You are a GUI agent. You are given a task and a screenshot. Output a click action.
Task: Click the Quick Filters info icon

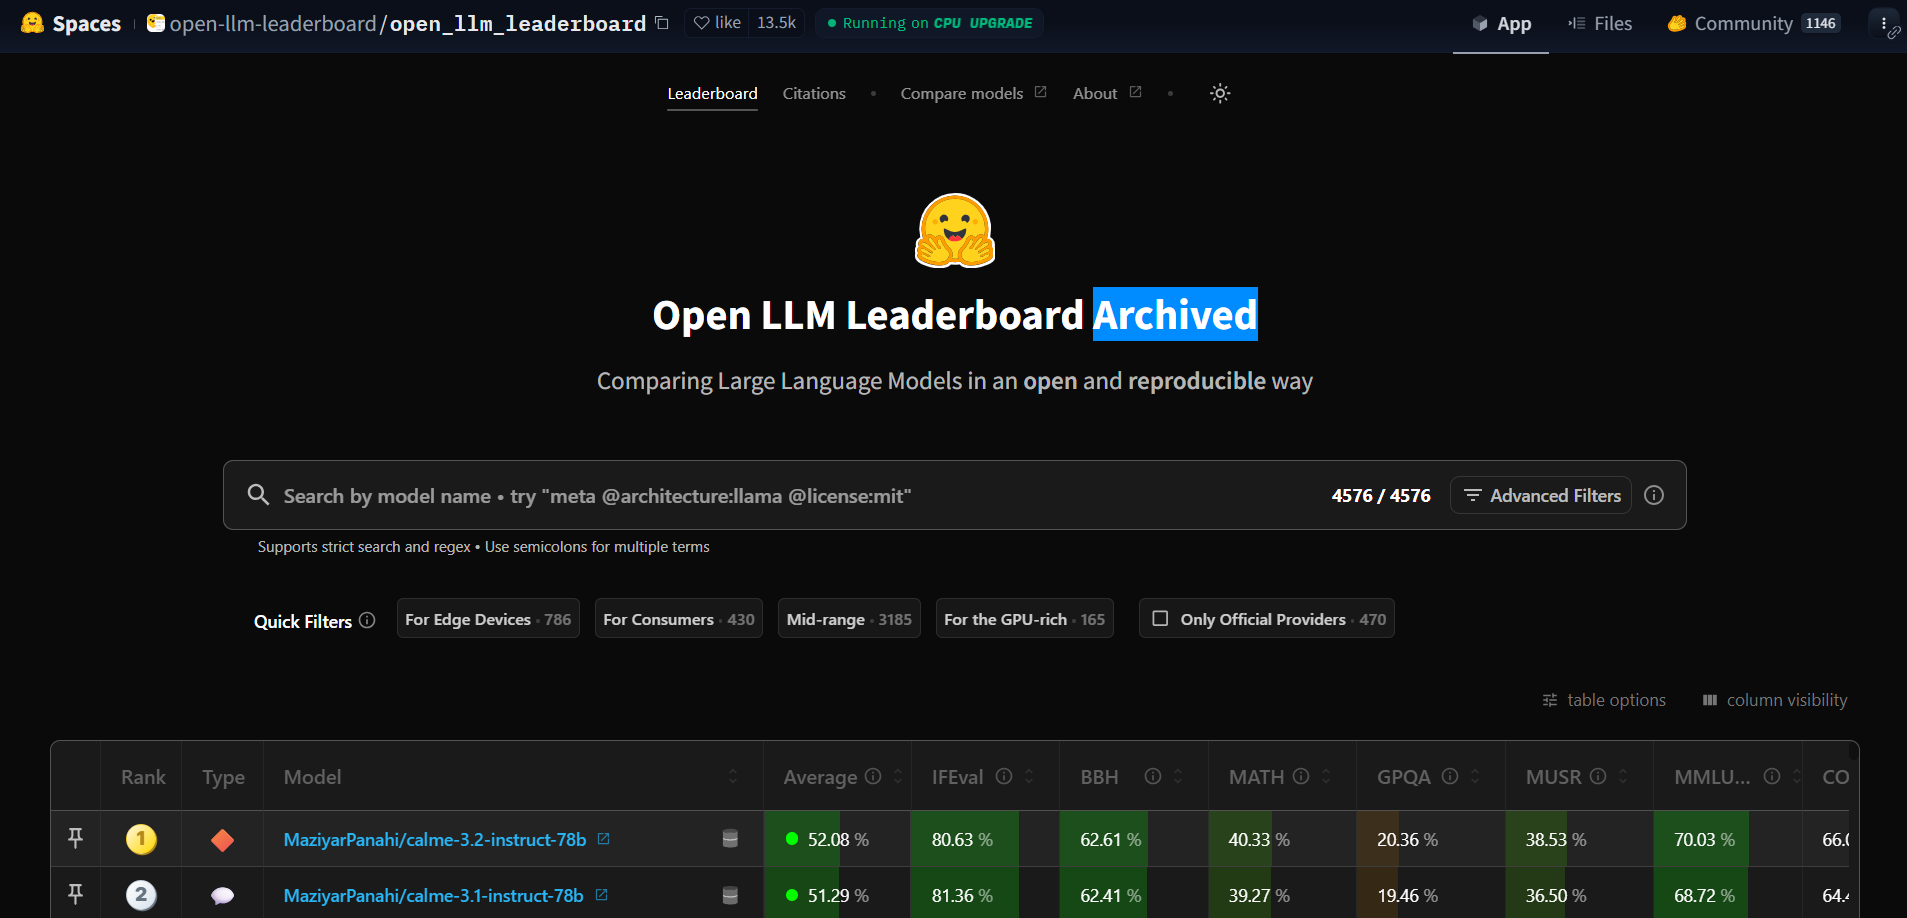367,620
